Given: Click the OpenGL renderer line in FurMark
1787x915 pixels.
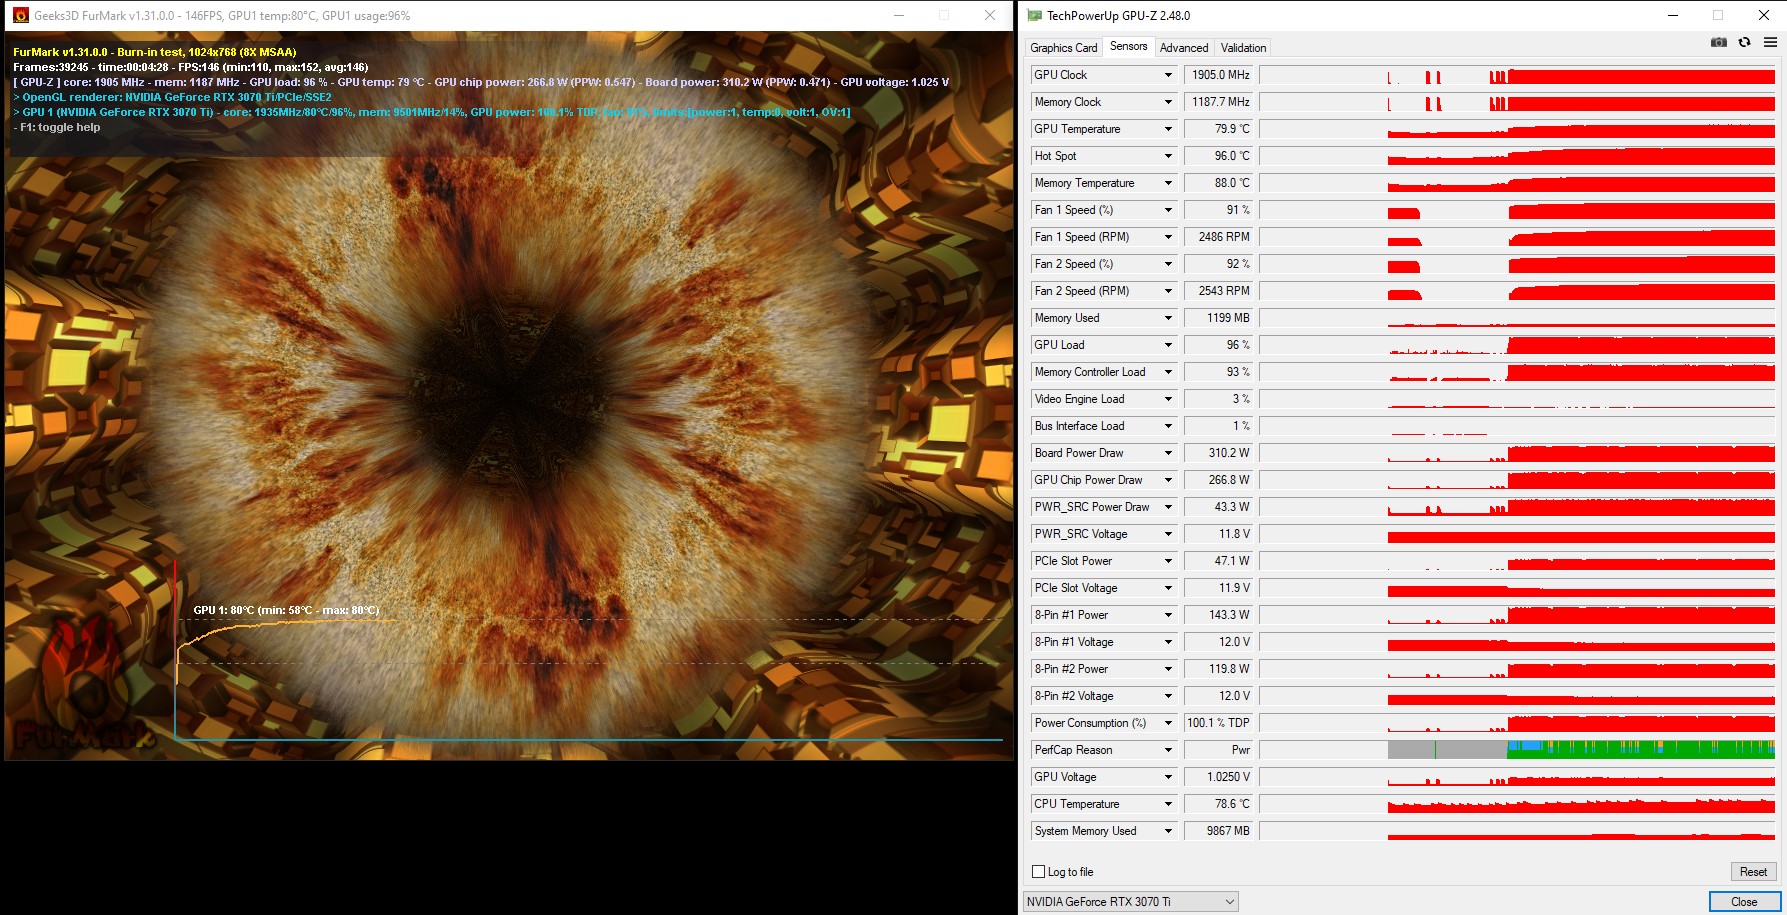Looking at the screenshot, I should (x=173, y=98).
